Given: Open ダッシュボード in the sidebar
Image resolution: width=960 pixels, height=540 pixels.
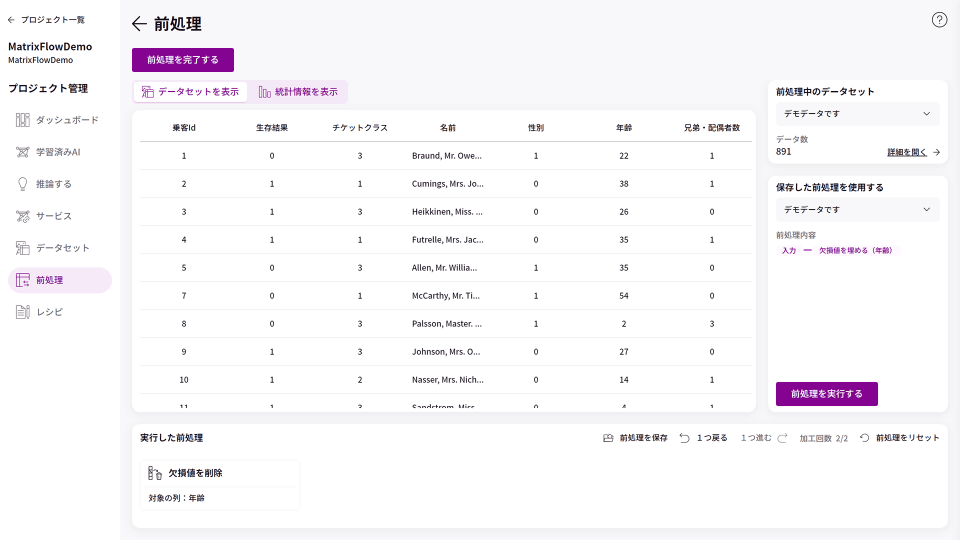Looking at the screenshot, I should click(60, 120).
